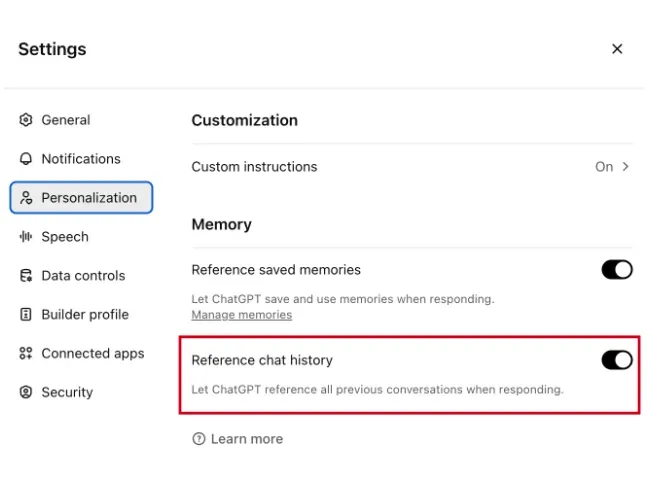
Task: Turn off the Reference chat history switch
Action: (x=616, y=360)
